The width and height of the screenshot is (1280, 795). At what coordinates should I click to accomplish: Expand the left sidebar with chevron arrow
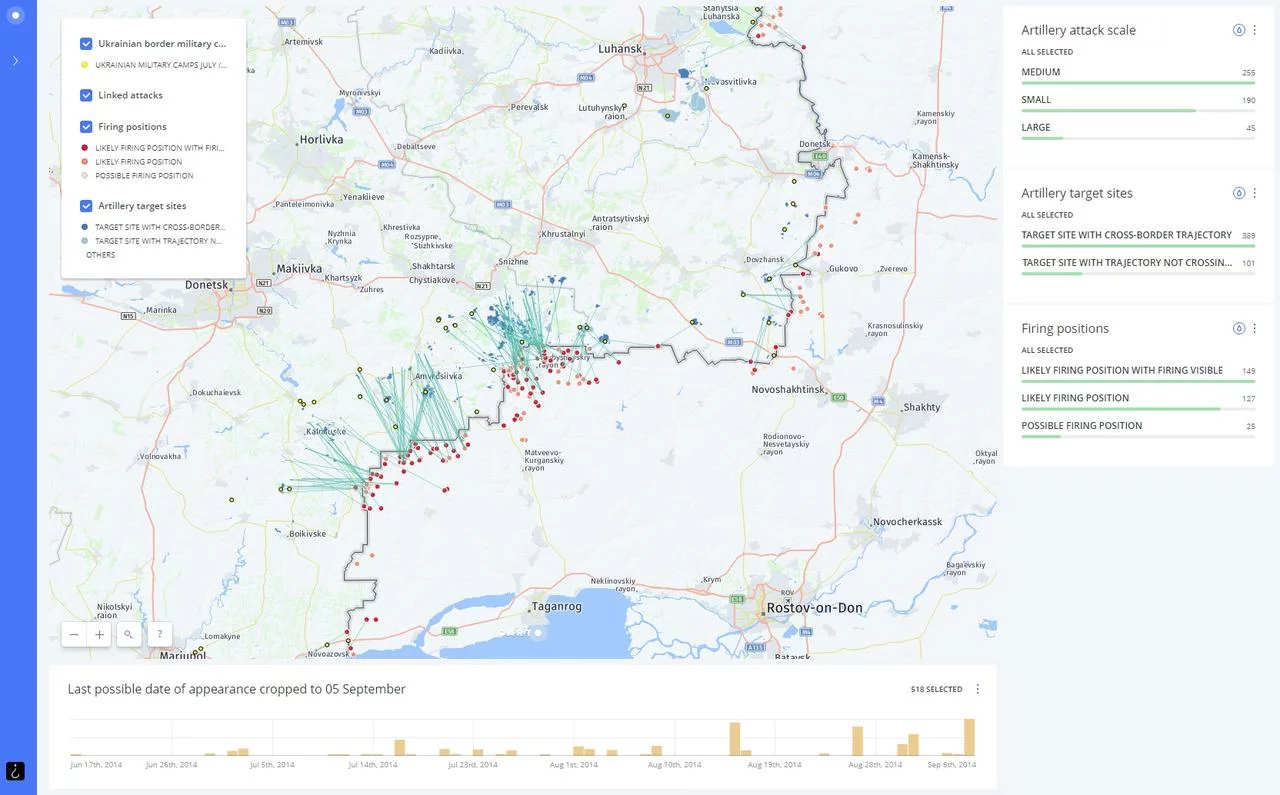pos(15,61)
